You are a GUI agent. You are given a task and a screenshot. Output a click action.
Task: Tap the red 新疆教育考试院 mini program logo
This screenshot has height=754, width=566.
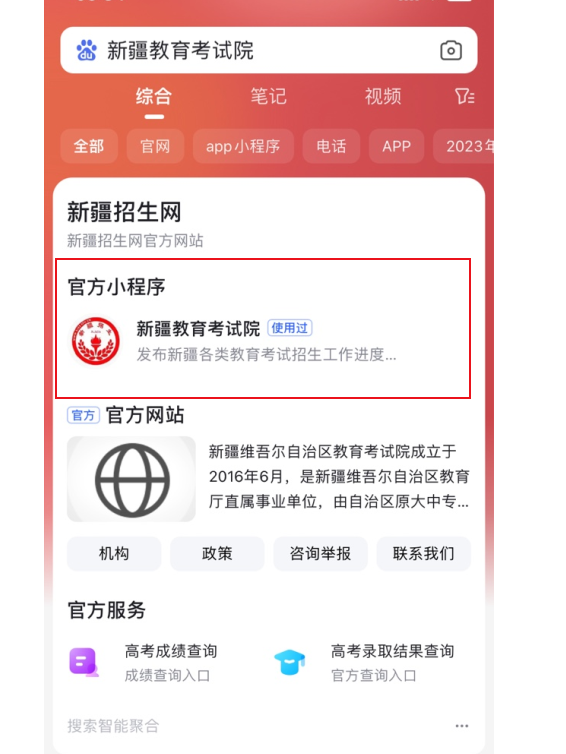tap(96, 341)
